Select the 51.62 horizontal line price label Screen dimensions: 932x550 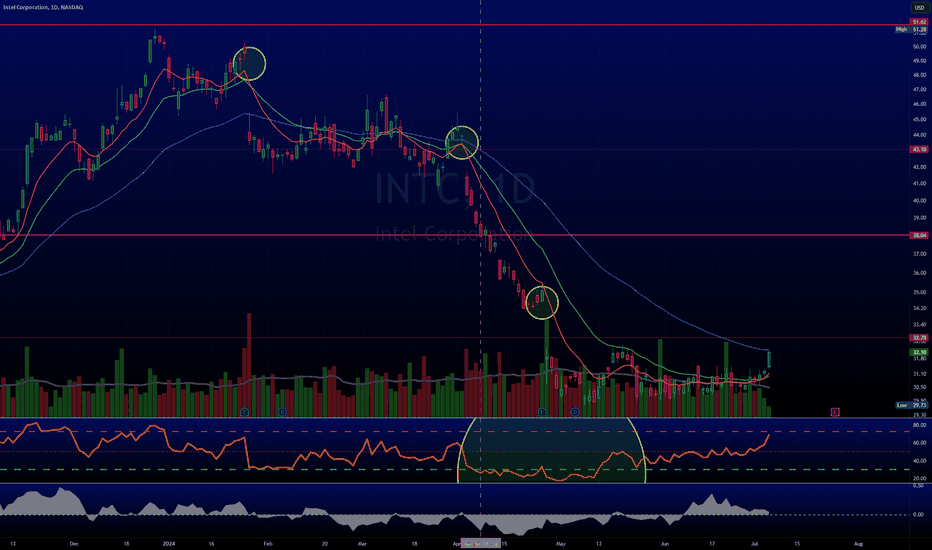click(919, 22)
